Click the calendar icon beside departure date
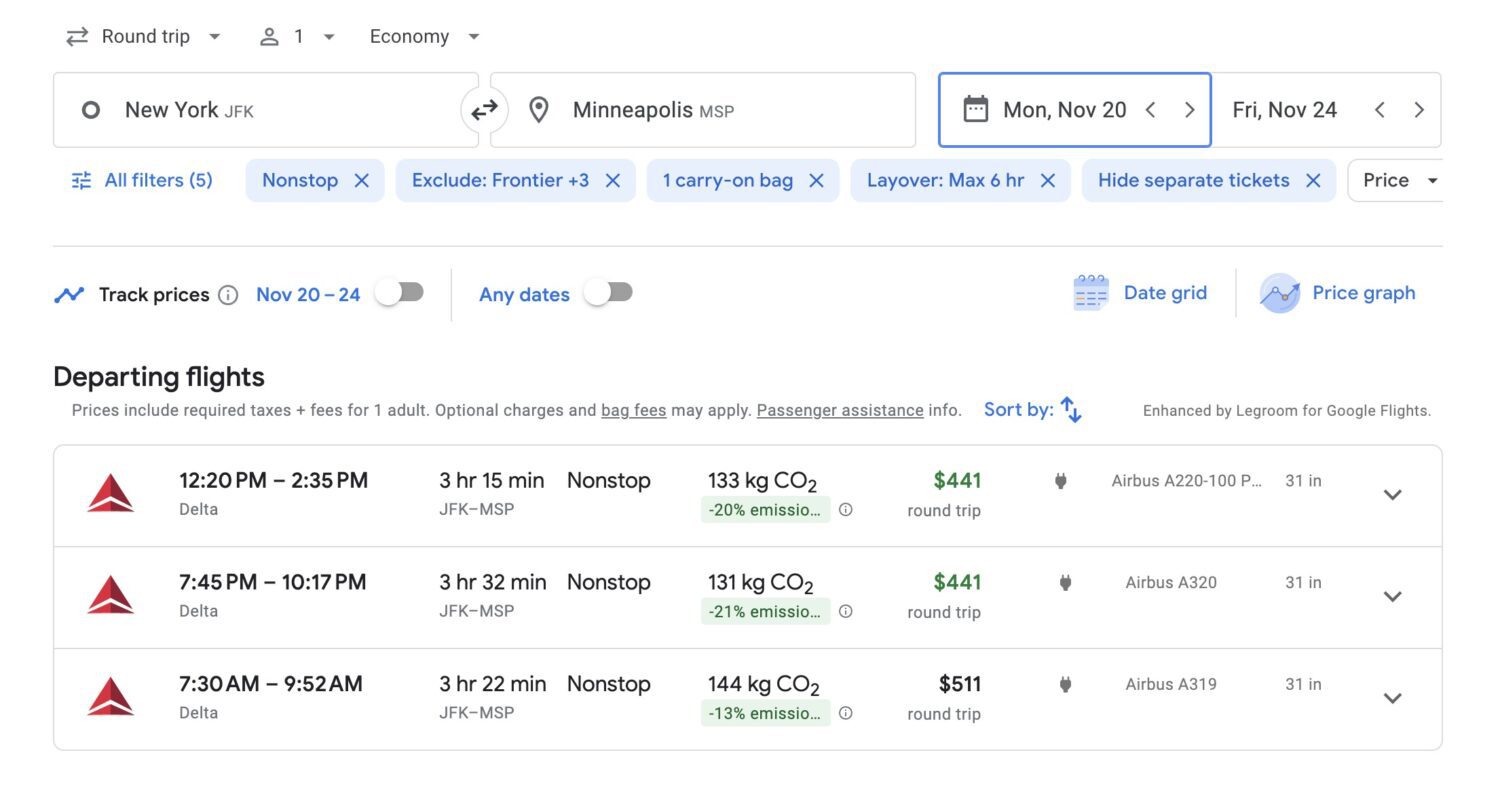The image size is (1500, 795). click(977, 109)
